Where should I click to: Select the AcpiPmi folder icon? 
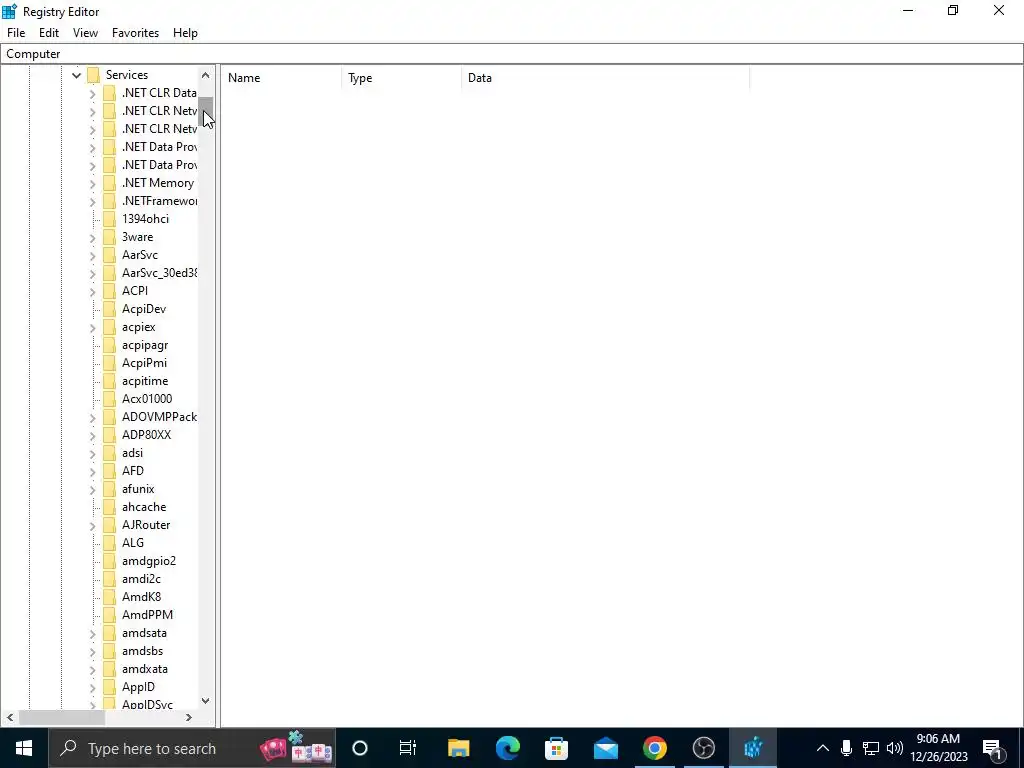(x=110, y=363)
